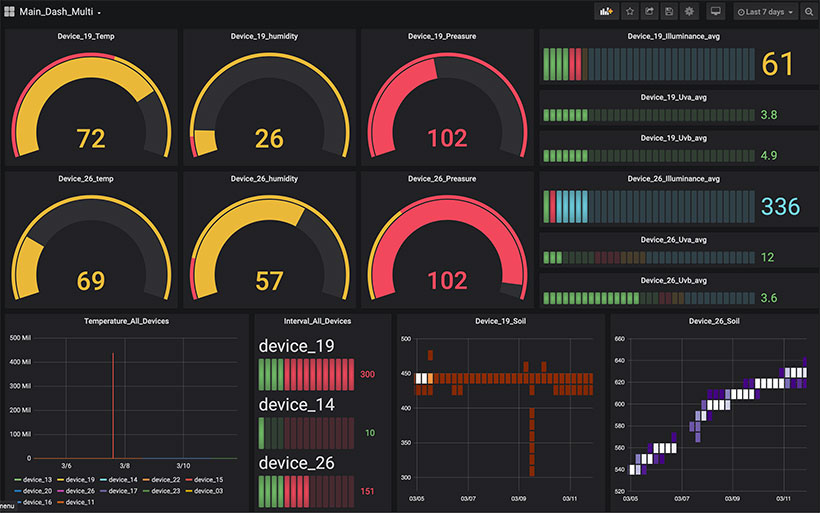Click the Device_19_Illuminance_avg panel title
This screenshot has height=513, width=820.
coord(674,36)
